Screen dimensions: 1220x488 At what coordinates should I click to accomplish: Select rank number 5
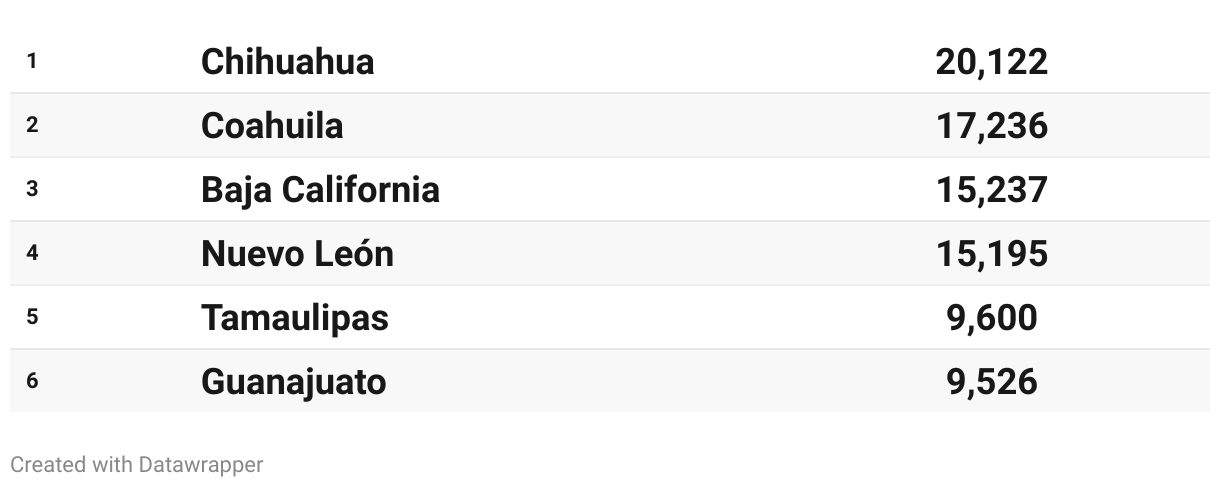32,318
